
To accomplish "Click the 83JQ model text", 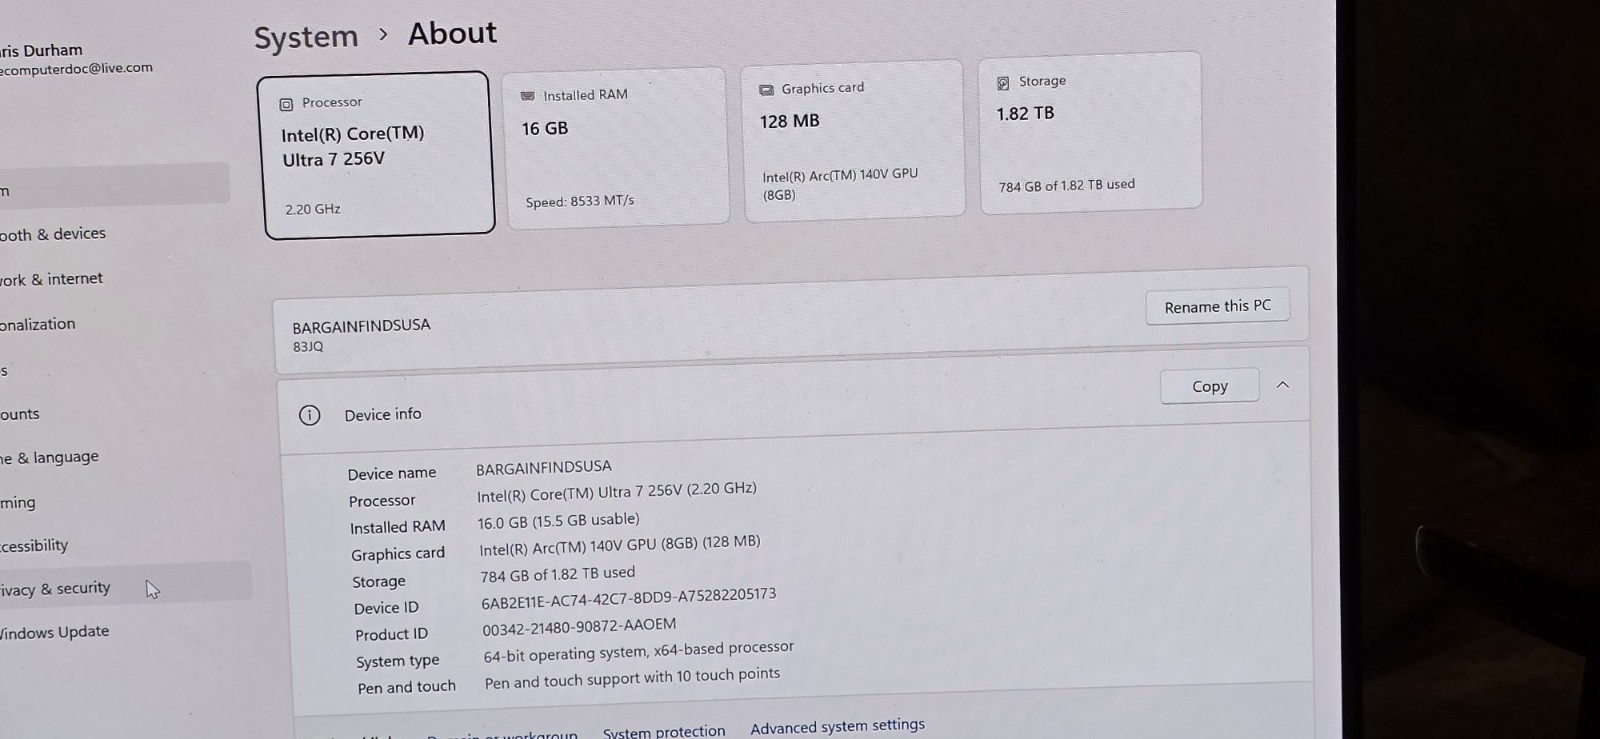I will coord(308,347).
